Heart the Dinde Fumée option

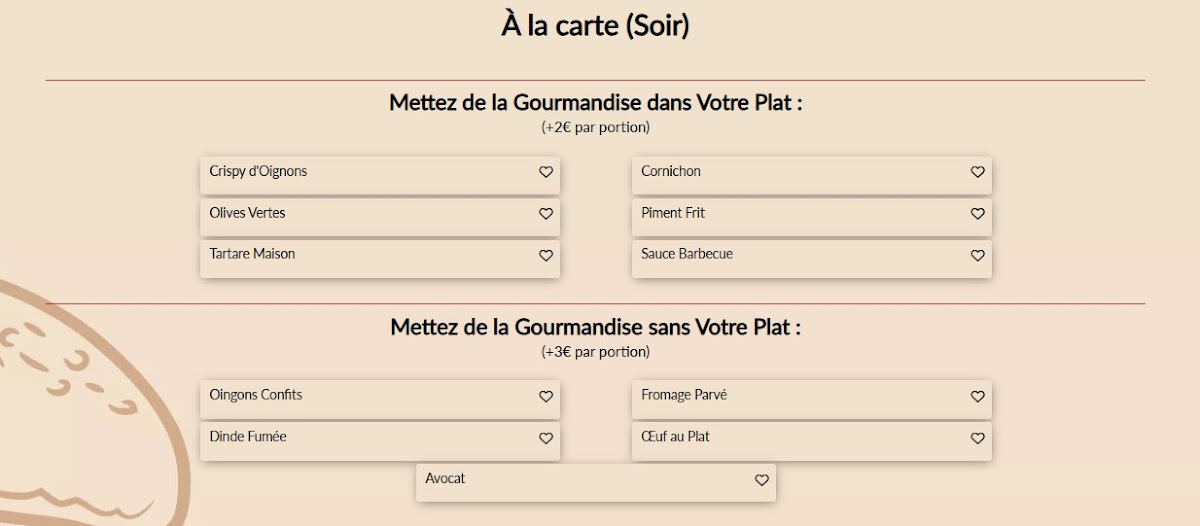546,438
